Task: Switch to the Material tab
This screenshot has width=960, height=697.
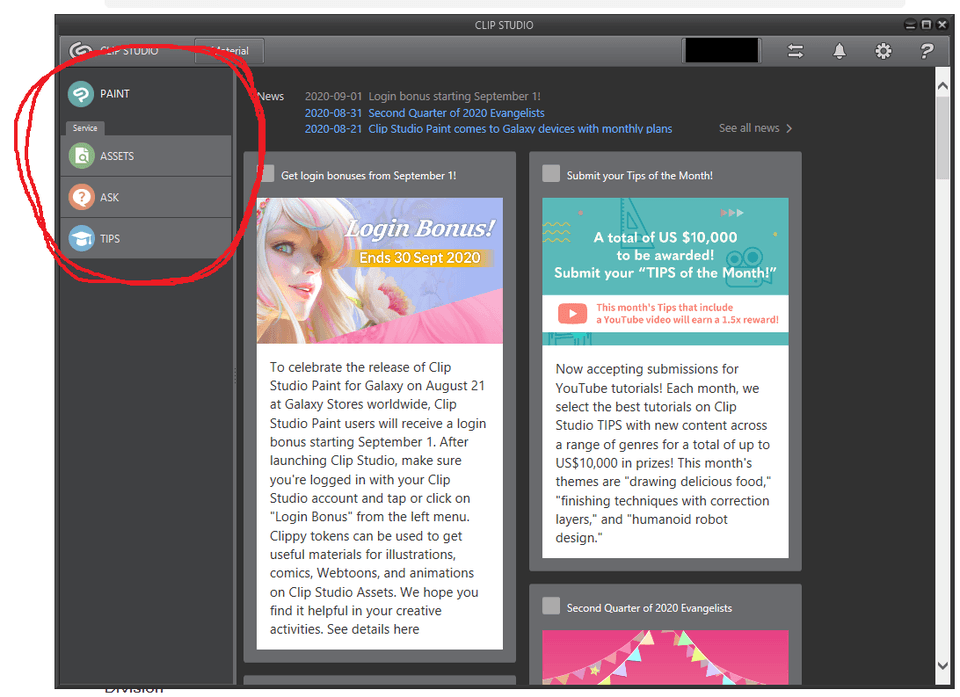Action: point(230,51)
